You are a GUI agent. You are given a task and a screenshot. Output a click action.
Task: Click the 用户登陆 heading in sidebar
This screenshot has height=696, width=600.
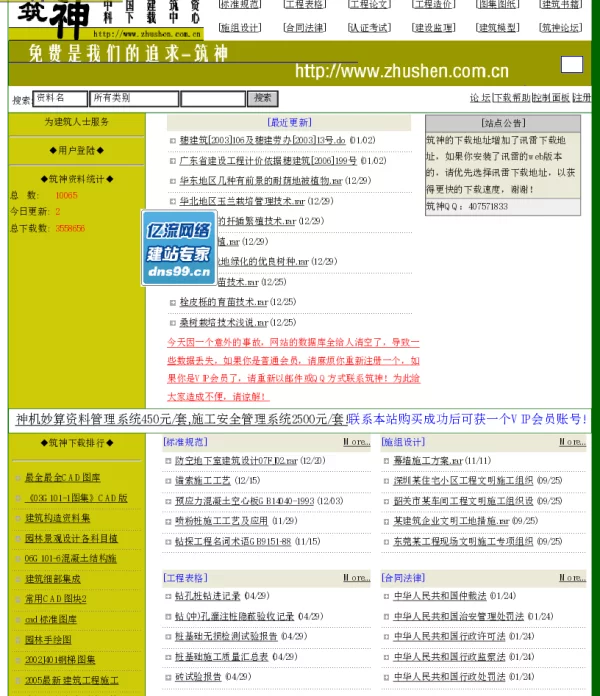click(76, 150)
